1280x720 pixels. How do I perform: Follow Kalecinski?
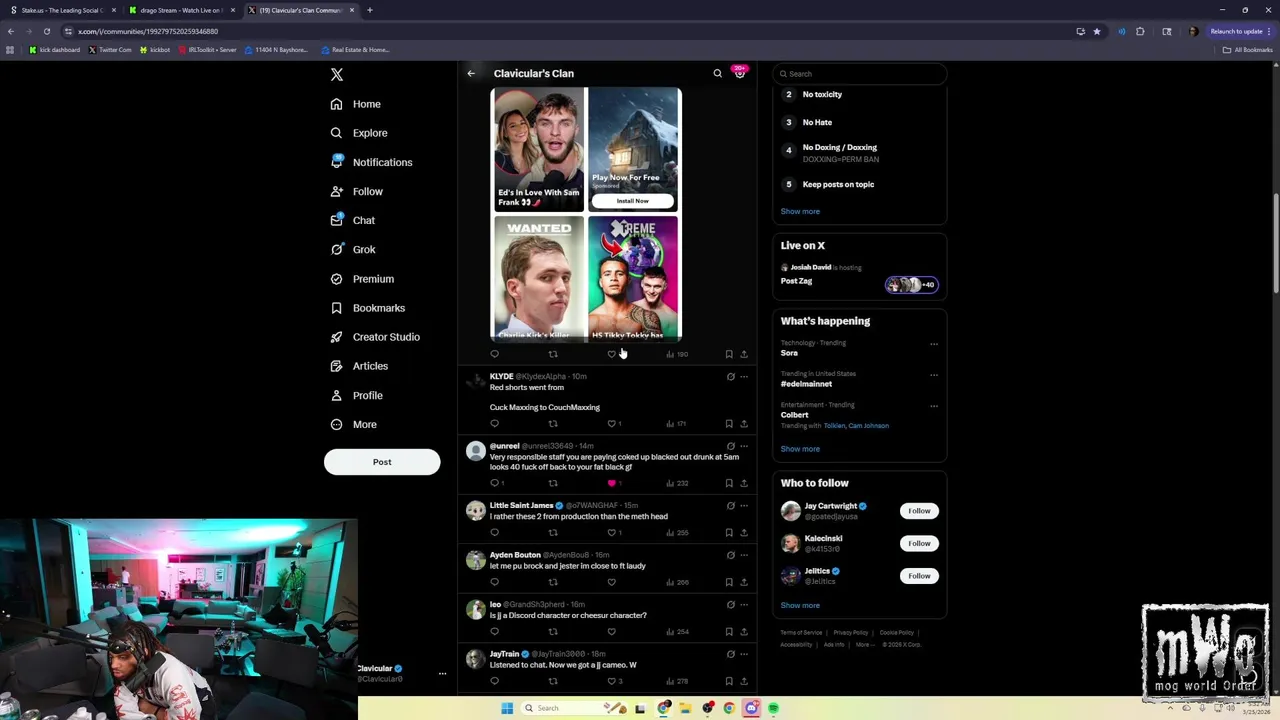tap(919, 543)
